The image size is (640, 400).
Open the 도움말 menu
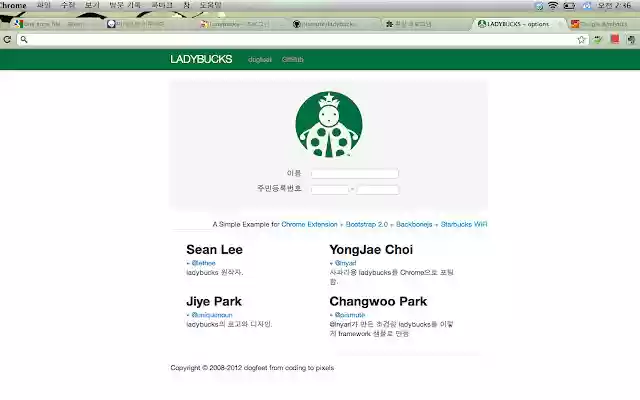210,5
